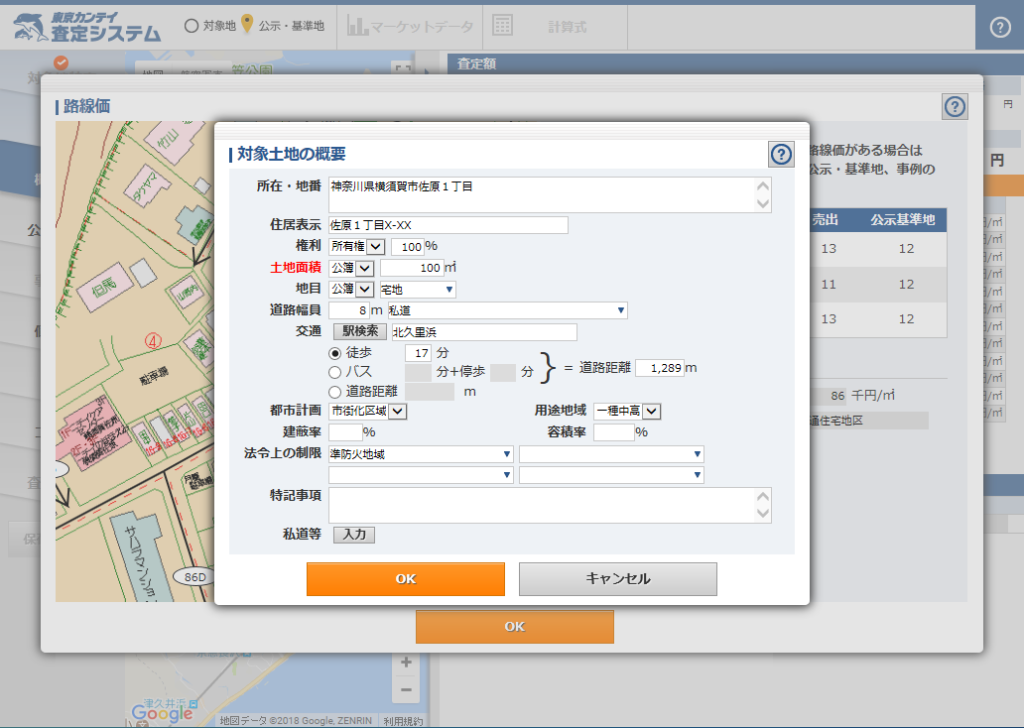Image resolution: width=1024 pixels, height=728 pixels.
Task: Open the third-row right 法令上の制限 dropdown
Action: coord(611,475)
